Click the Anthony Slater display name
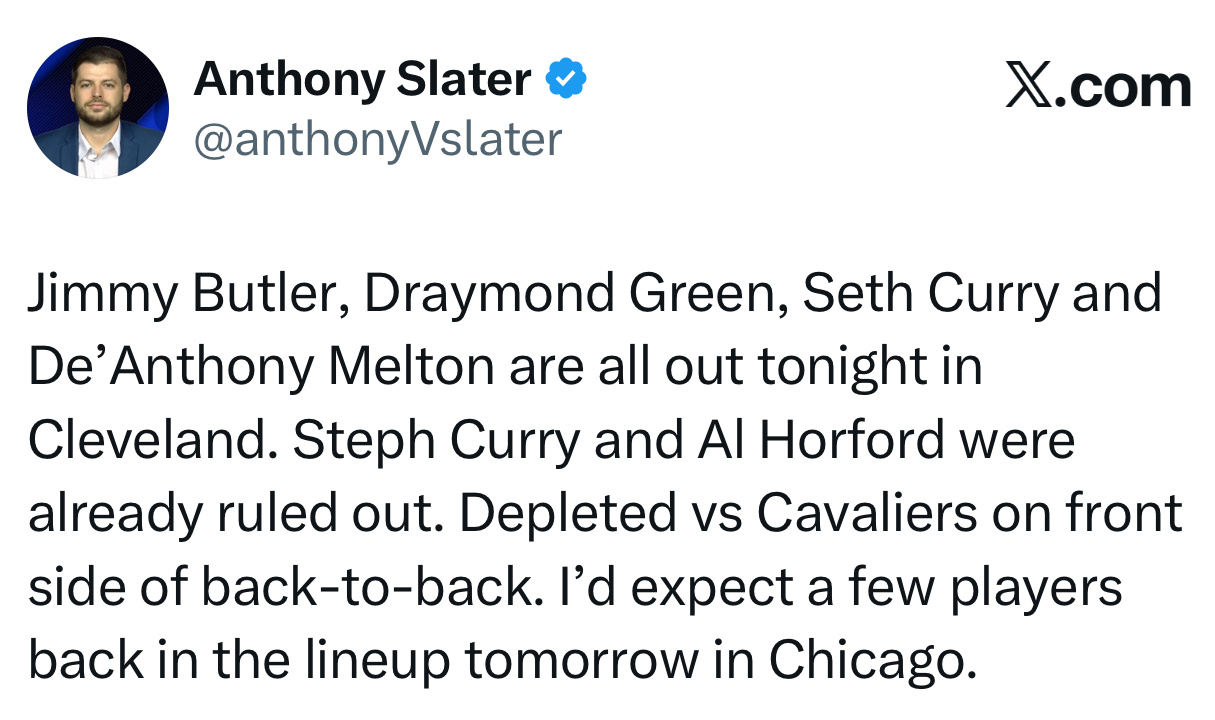 click(362, 79)
